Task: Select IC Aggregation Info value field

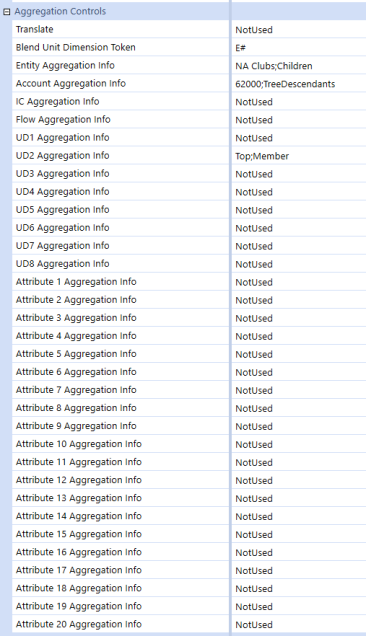Action: pyautogui.click(x=299, y=102)
